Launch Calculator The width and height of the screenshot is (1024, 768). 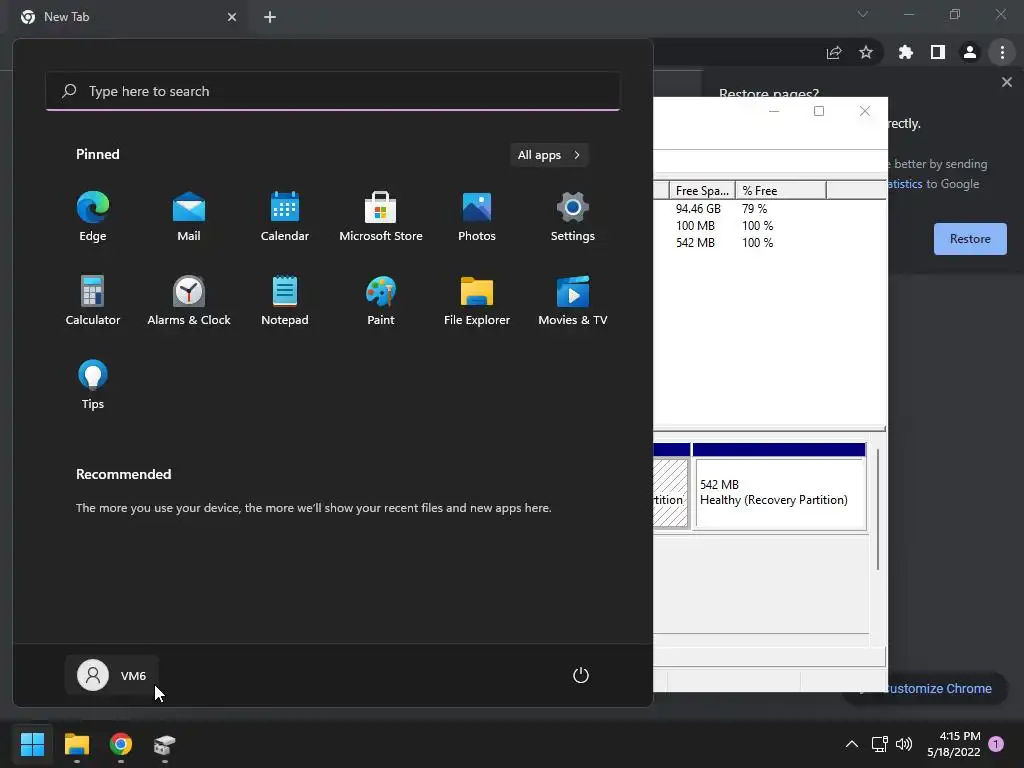point(93,300)
